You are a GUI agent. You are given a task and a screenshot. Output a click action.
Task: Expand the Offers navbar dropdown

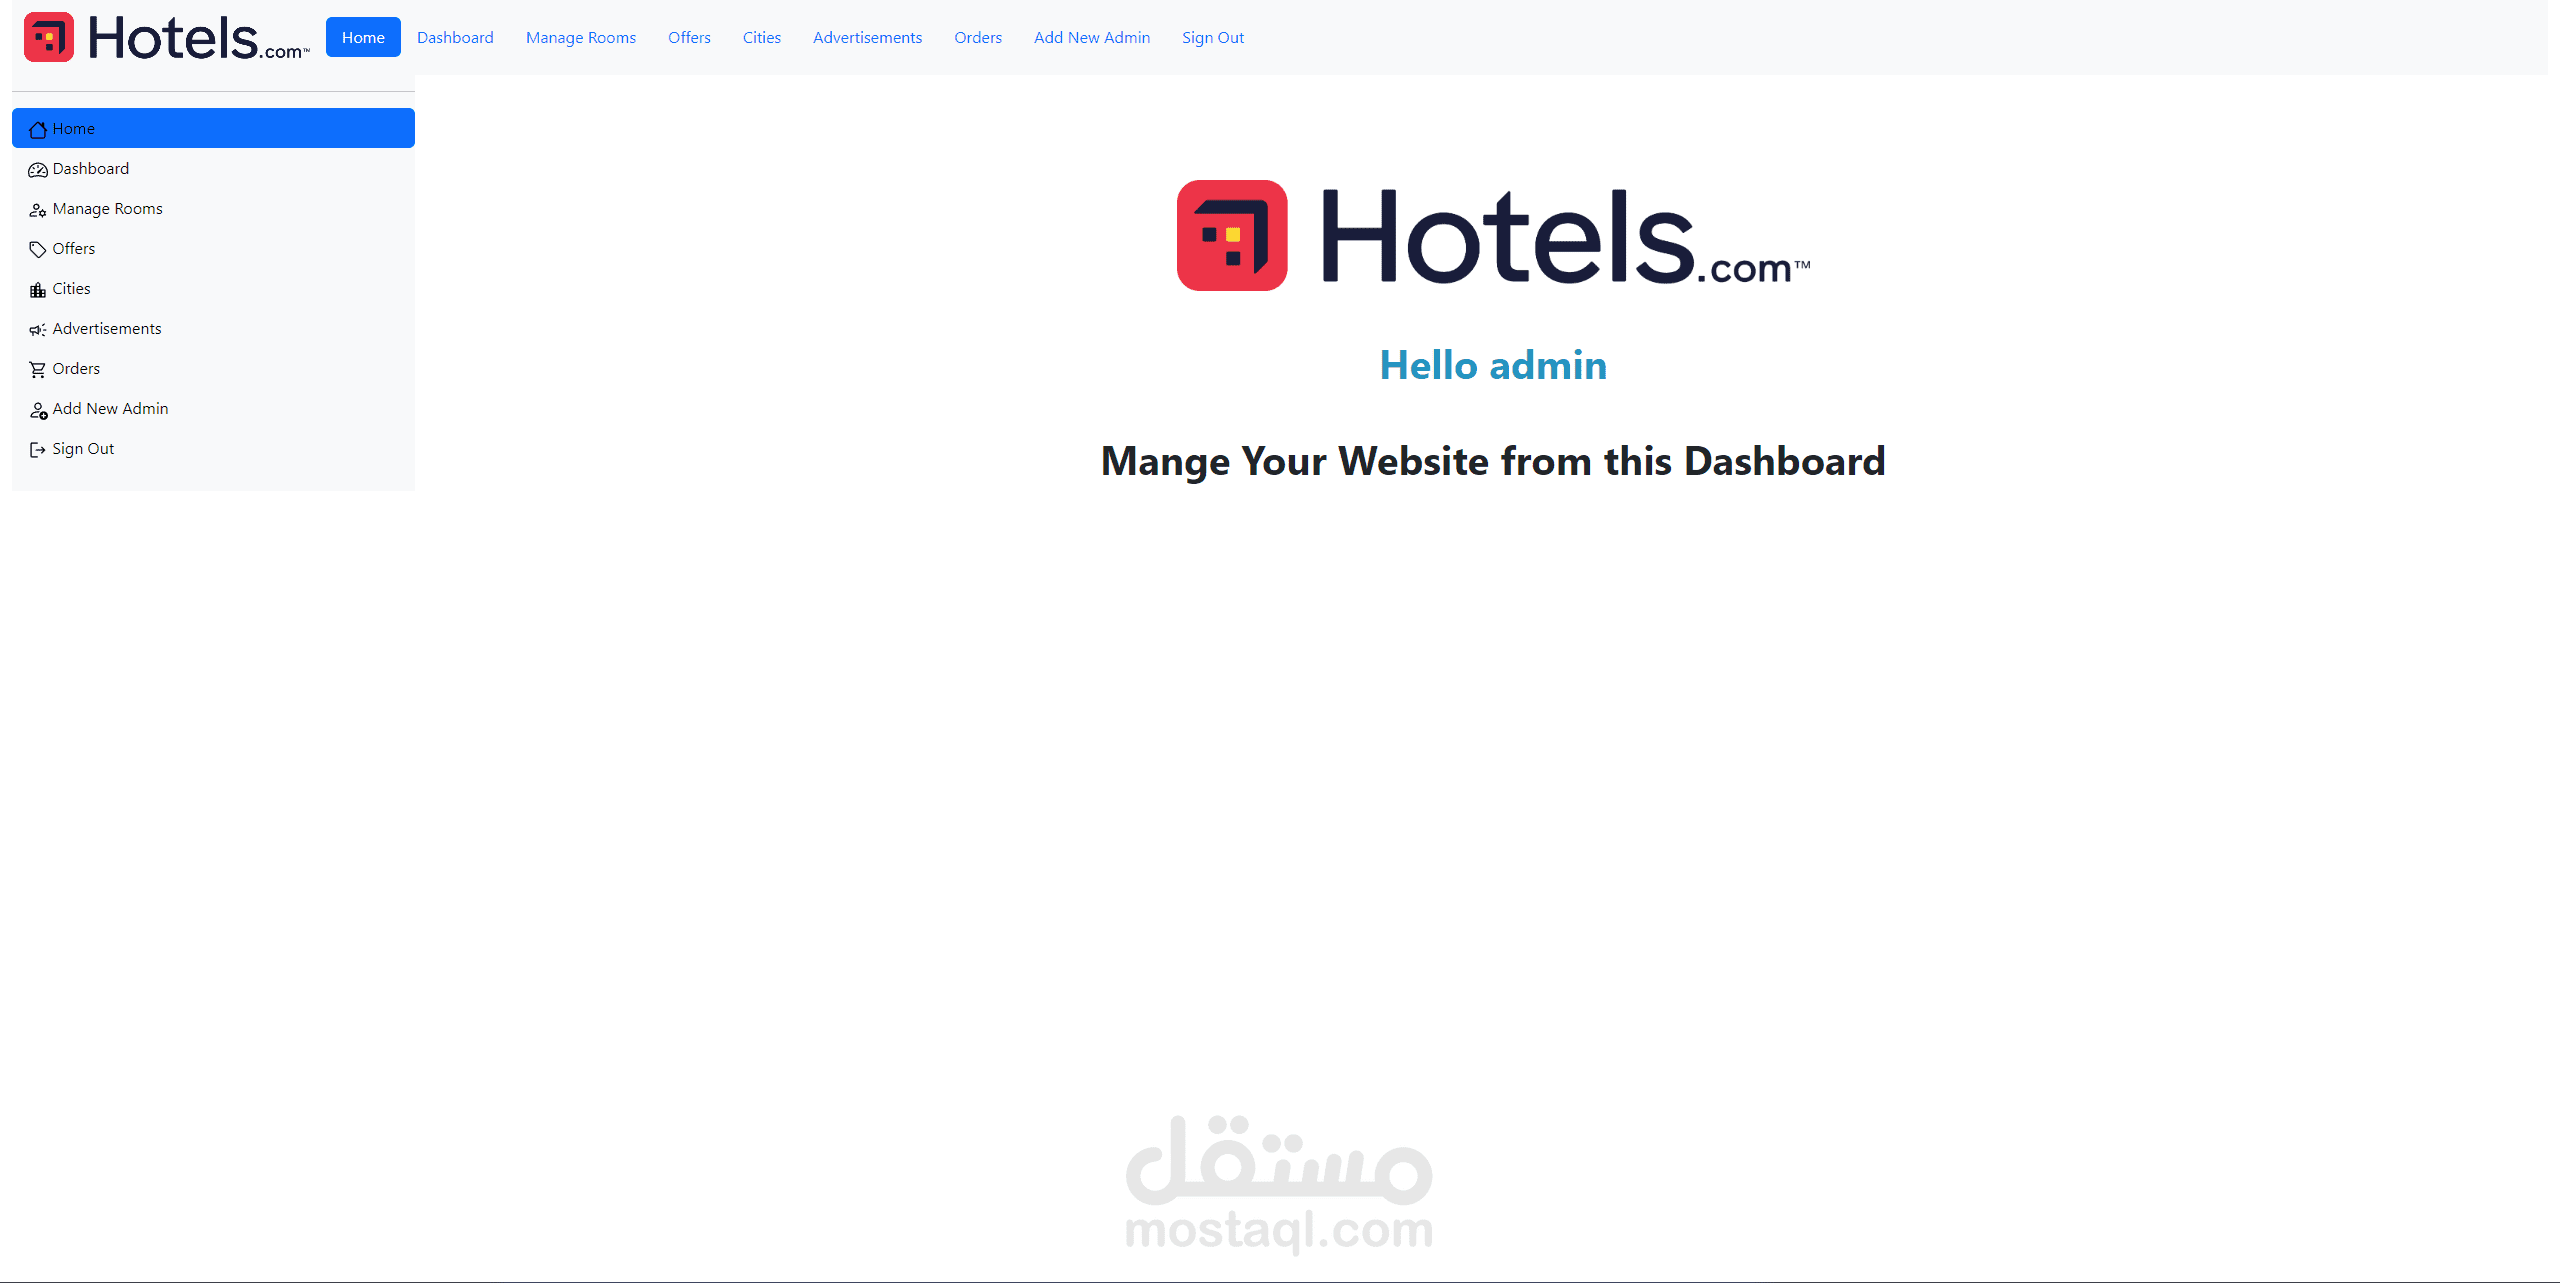coord(685,36)
